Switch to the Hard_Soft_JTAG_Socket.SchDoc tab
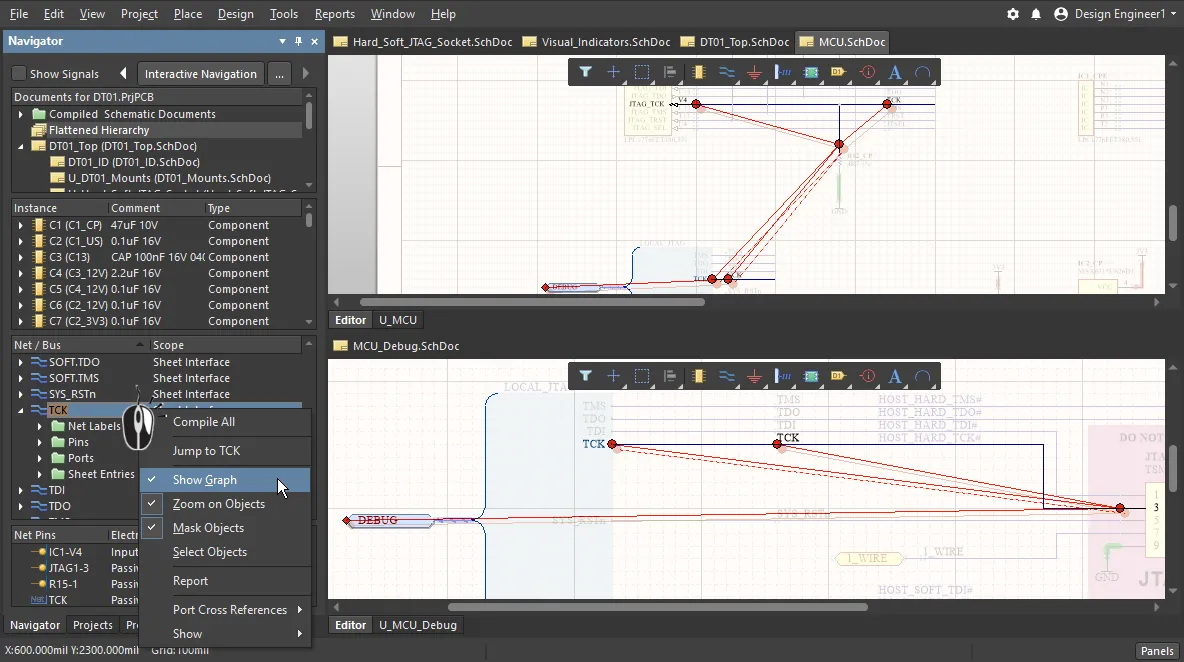 (x=423, y=42)
